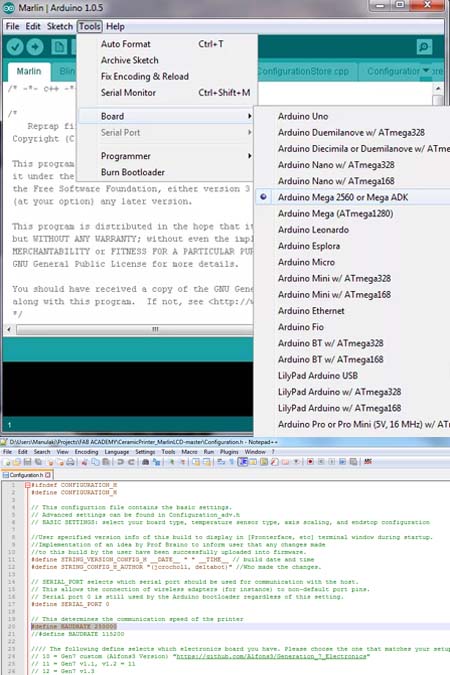Click the Redo icon in Notepad++ toolbar

coord(131,462)
